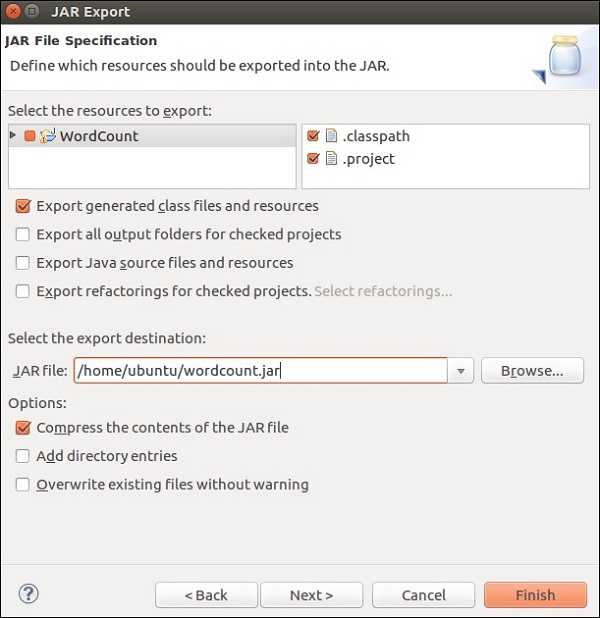
Task: Click the .classpath file icon
Action: (x=330, y=136)
